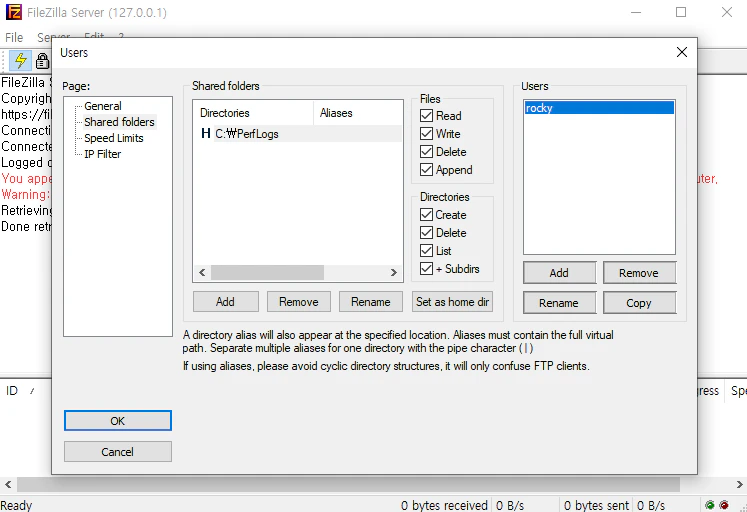This screenshot has height=512, width=747.
Task: Click the lightning bolt connect toolbar icon
Action: pos(20,60)
